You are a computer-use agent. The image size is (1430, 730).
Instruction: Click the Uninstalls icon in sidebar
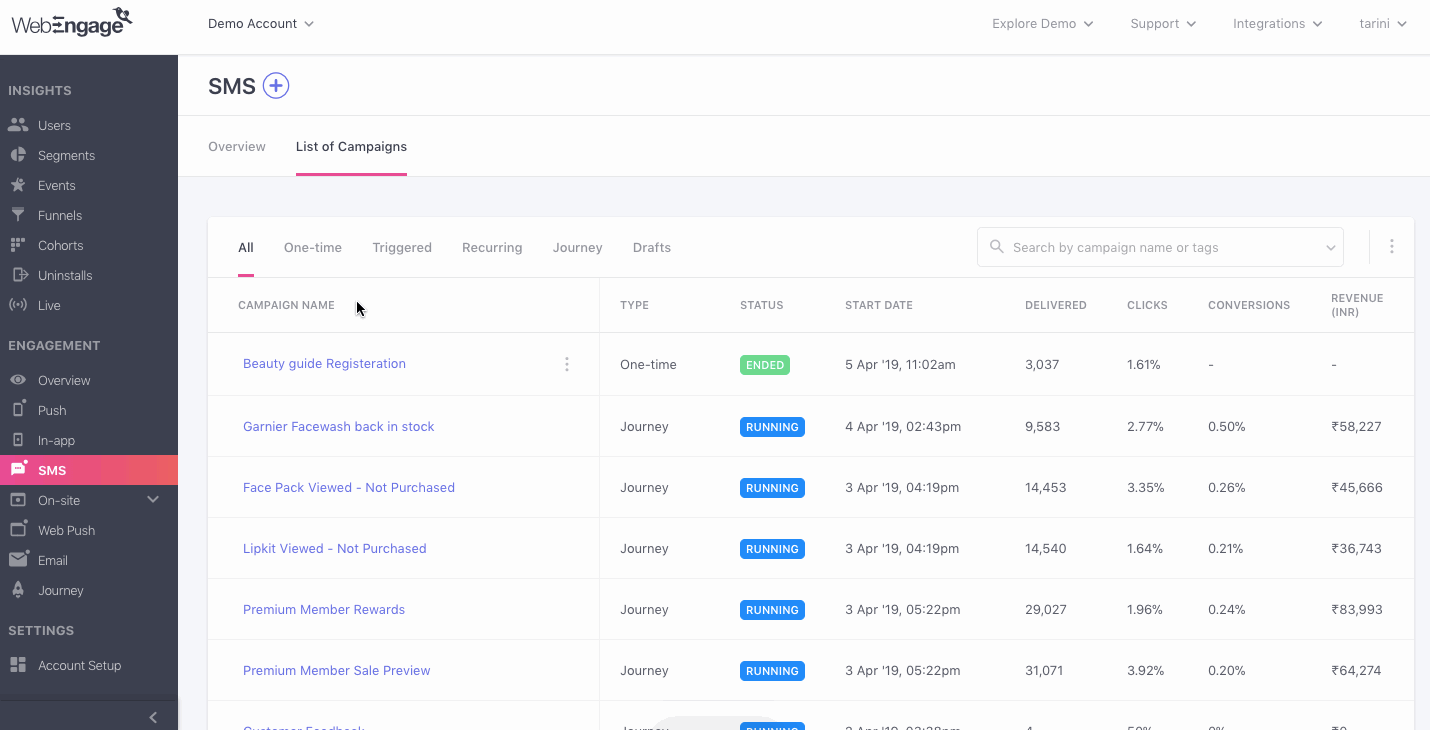pyautogui.click(x=18, y=275)
